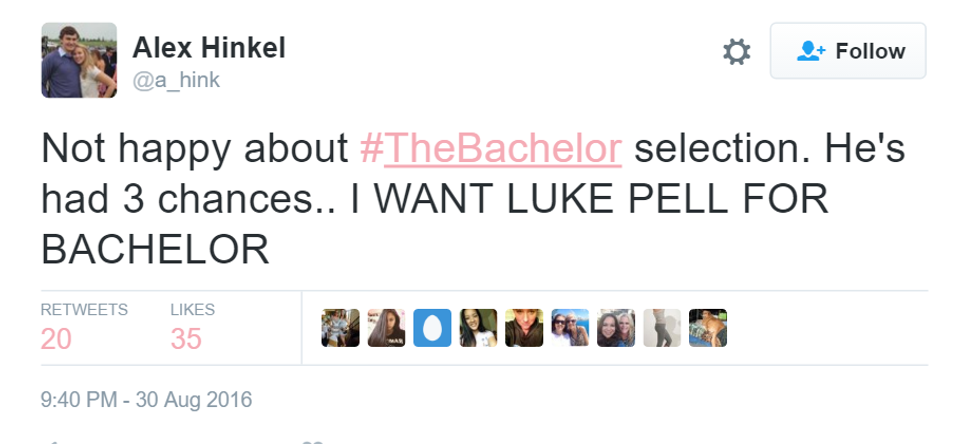
Task: Click the close-up face selfie avatar
Action: 524,328
